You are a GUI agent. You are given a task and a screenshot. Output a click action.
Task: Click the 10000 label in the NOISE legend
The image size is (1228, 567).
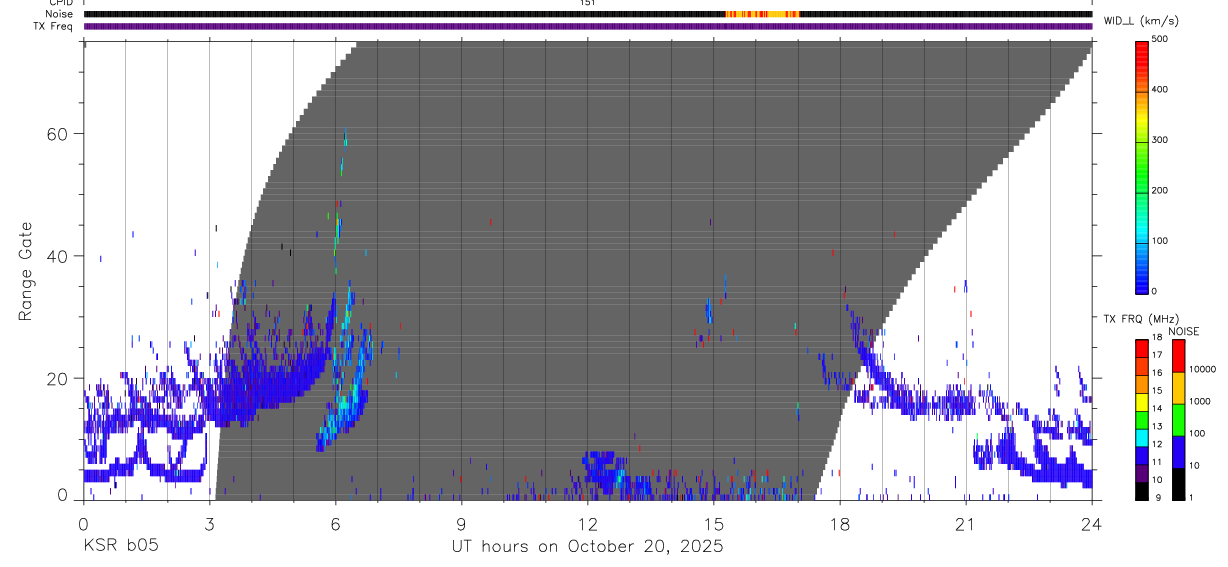click(1202, 370)
